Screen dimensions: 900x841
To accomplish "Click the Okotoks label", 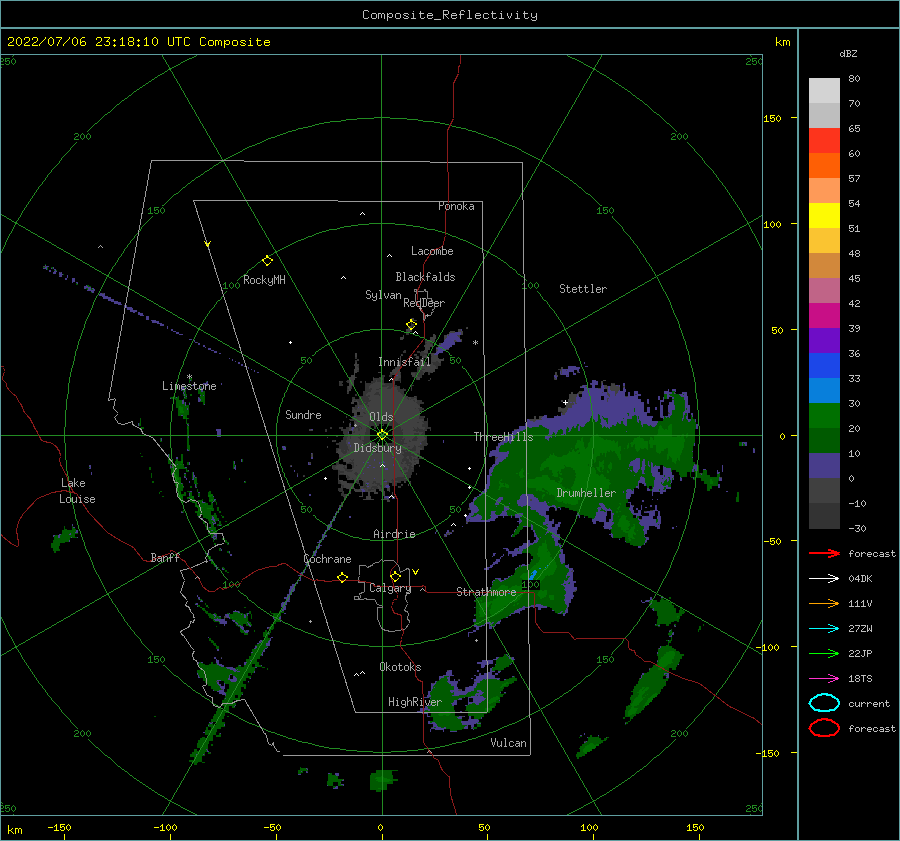I will pyautogui.click(x=401, y=667).
